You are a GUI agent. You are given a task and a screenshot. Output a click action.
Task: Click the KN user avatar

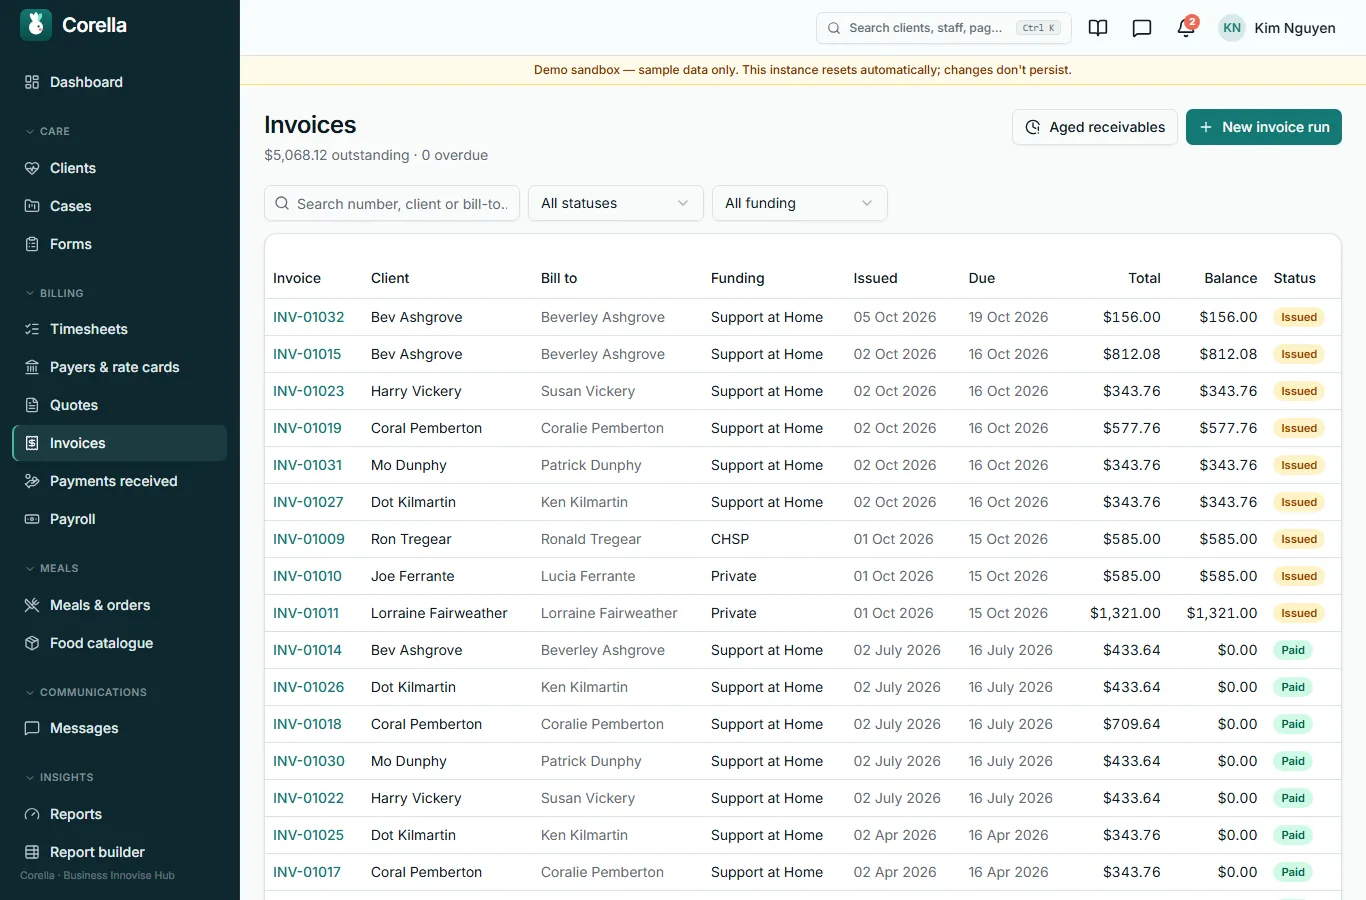point(1232,28)
